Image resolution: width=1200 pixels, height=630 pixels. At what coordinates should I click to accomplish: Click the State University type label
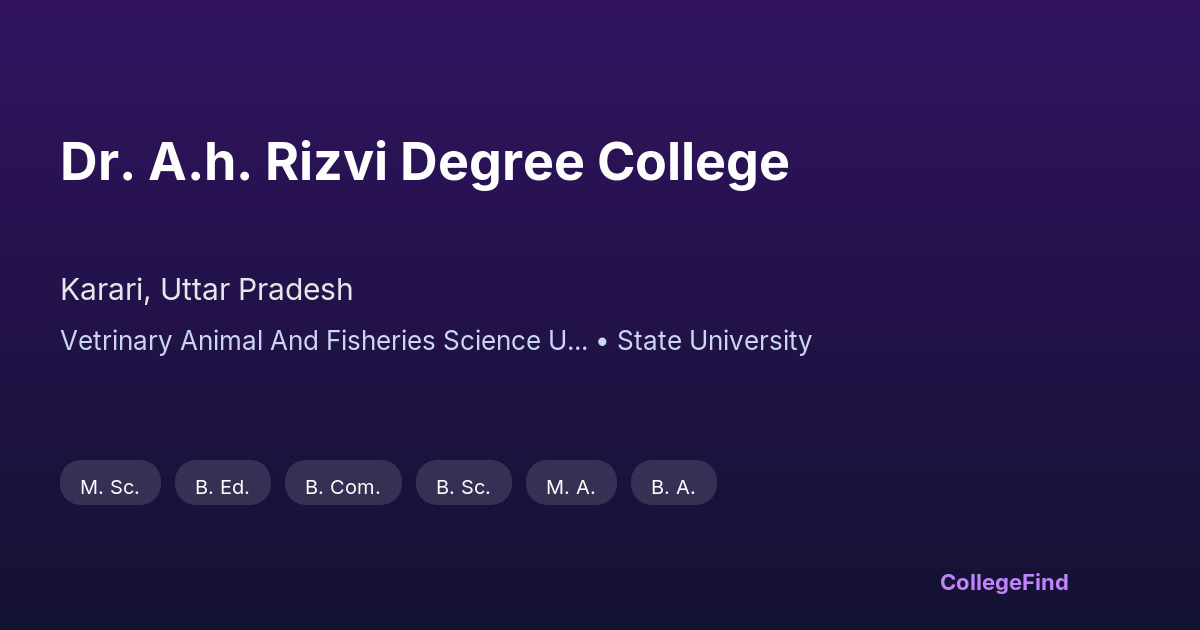[714, 341]
